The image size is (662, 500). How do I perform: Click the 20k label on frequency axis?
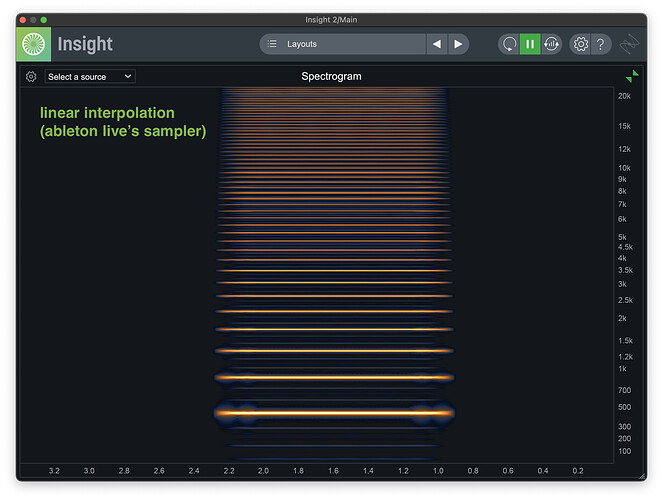click(624, 97)
